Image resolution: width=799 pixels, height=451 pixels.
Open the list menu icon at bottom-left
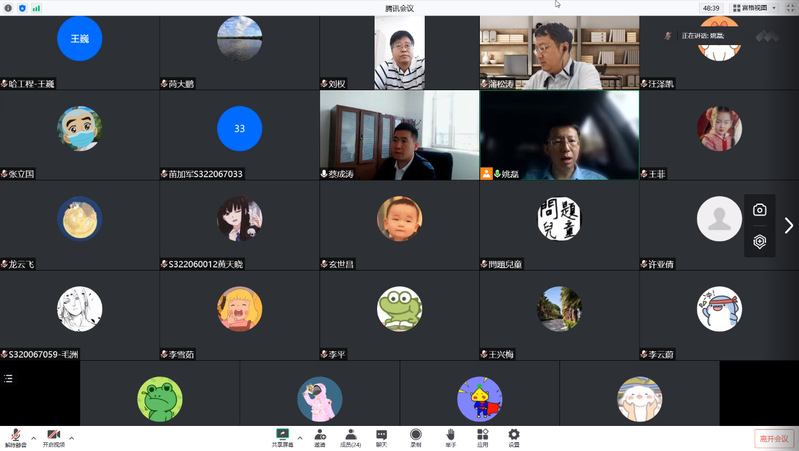8,378
